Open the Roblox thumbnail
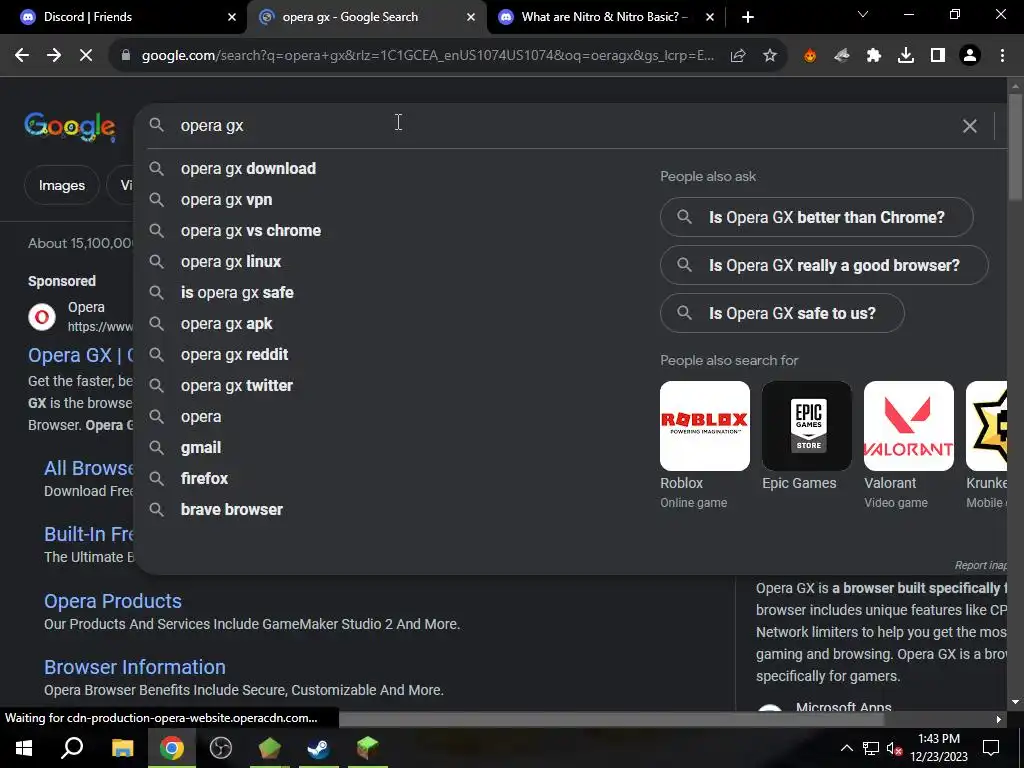 [x=705, y=426]
